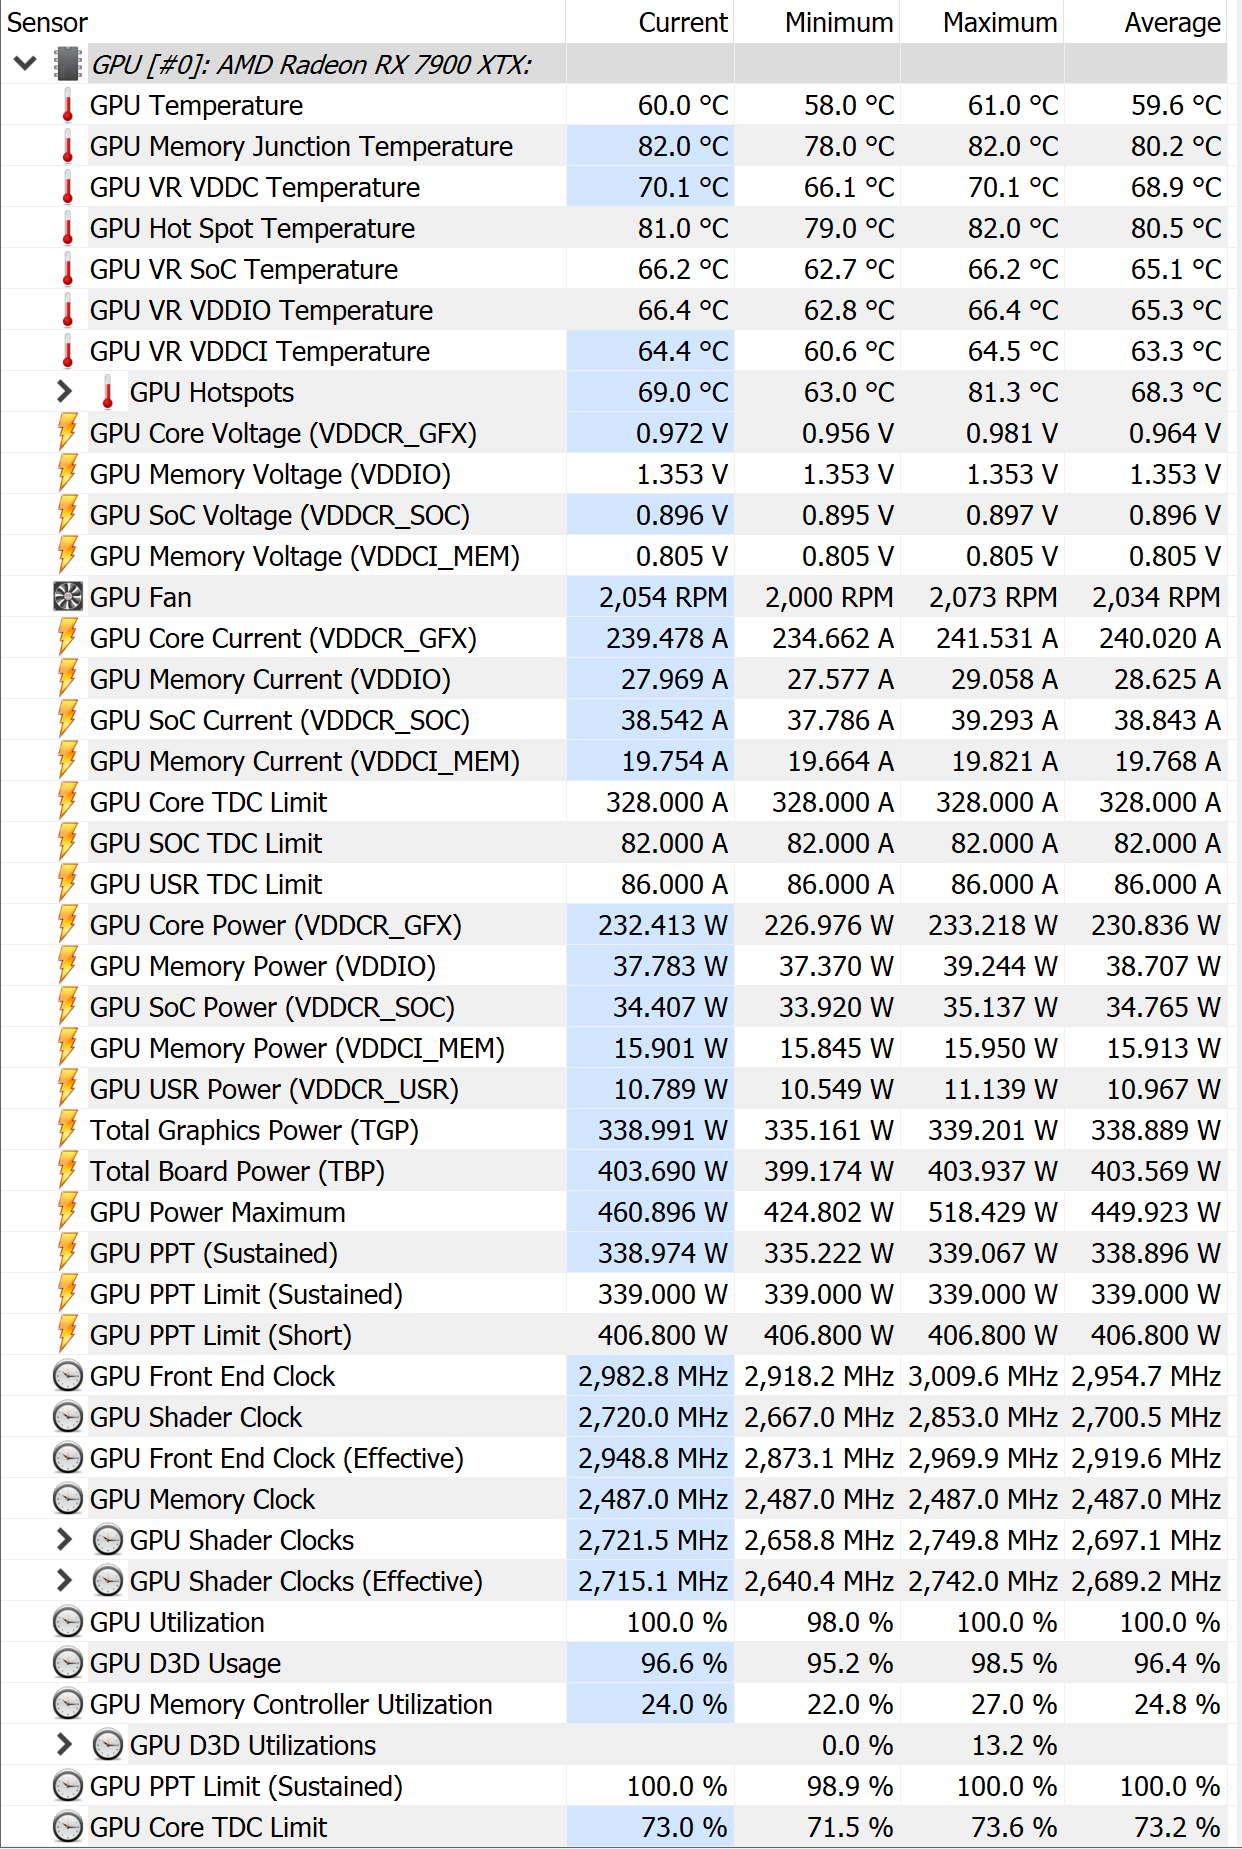
Task: Click lightning icon beside GPU Memory Voltage (VDDIO)
Action: pos(68,474)
